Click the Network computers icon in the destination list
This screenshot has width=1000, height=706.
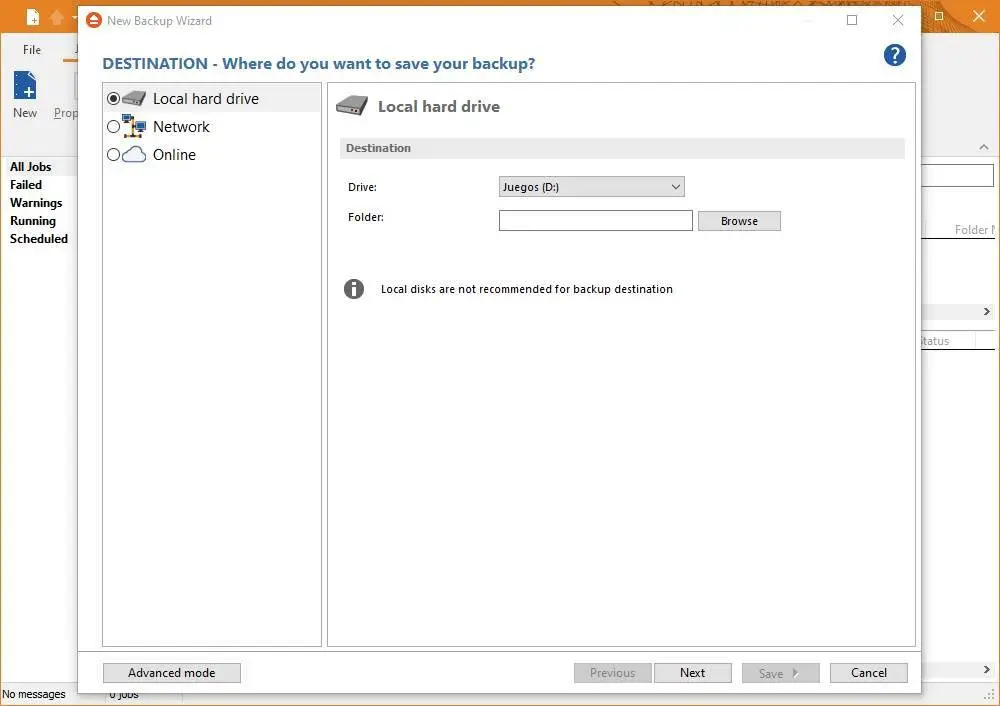click(x=134, y=126)
